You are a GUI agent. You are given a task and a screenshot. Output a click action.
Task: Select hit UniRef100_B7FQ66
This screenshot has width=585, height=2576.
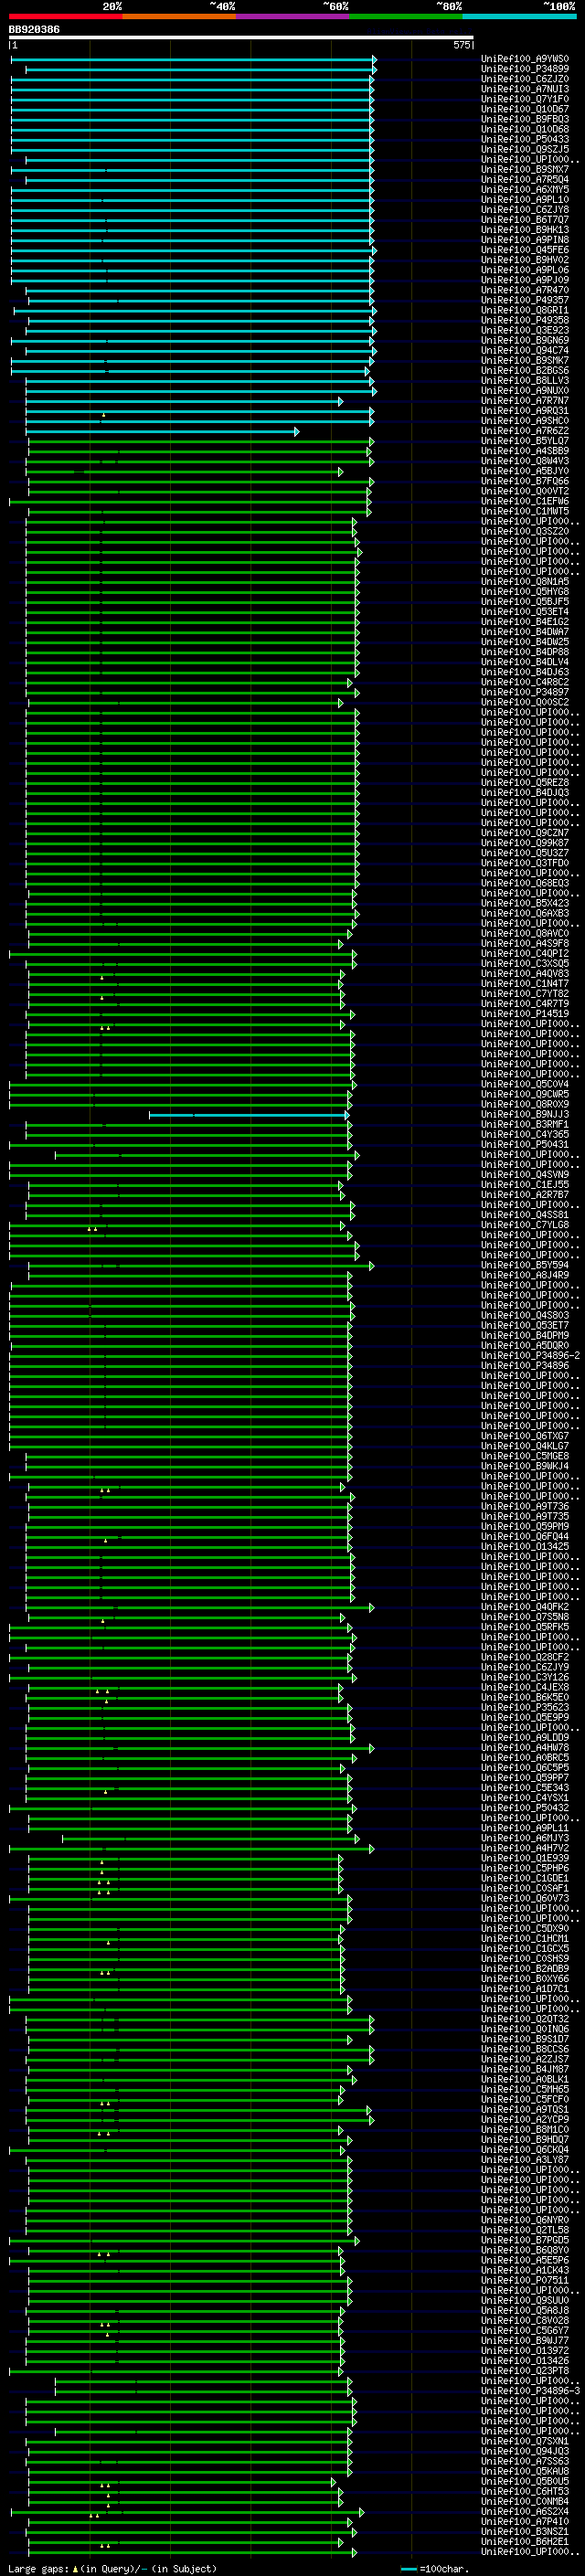point(525,481)
